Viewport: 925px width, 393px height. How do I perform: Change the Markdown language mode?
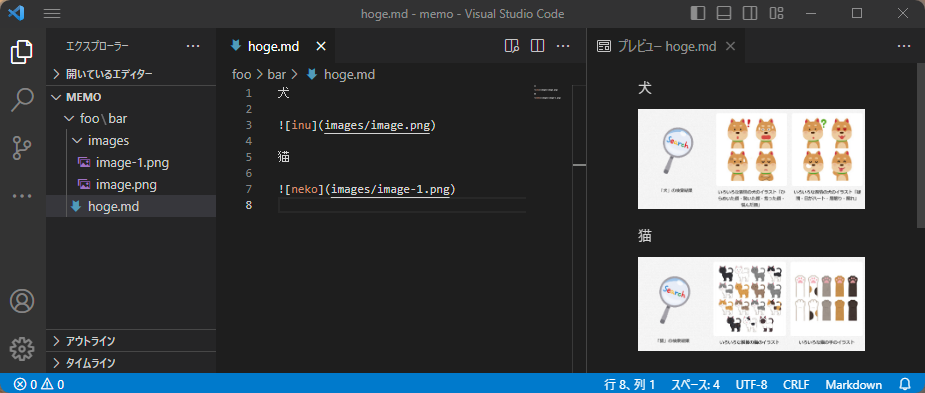point(854,385)
